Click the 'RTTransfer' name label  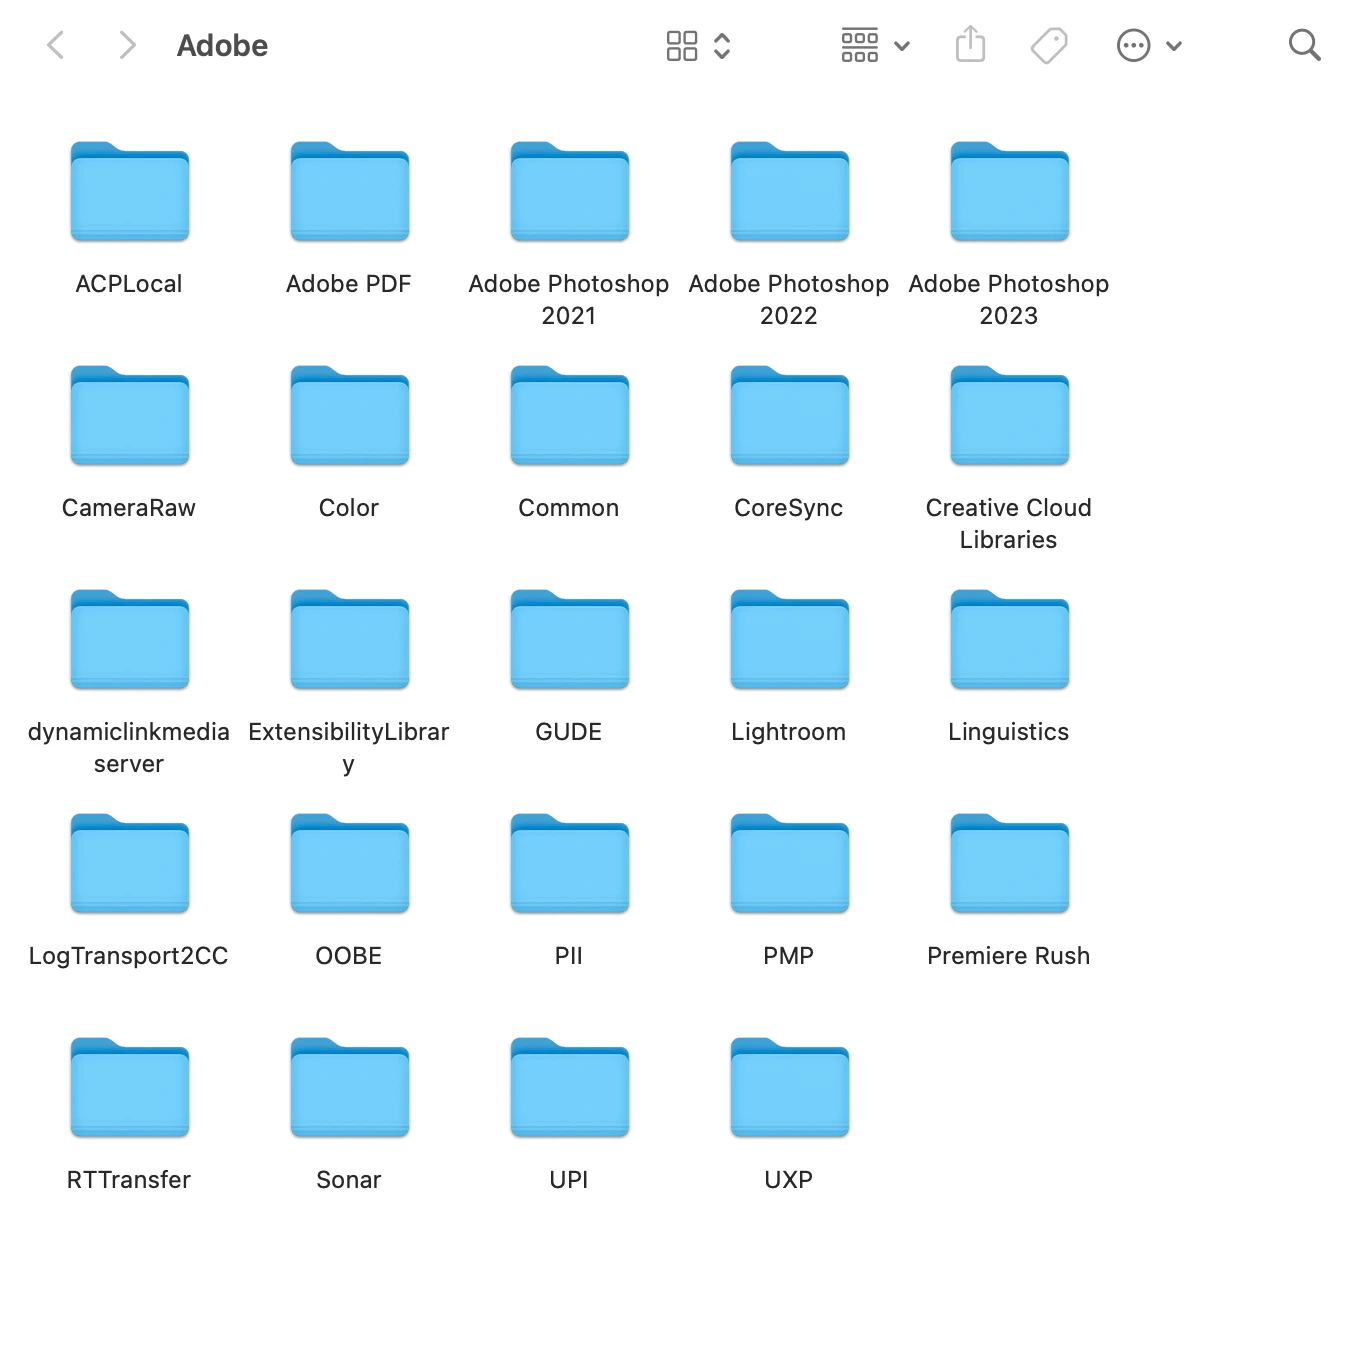[x=129, y=1180]
